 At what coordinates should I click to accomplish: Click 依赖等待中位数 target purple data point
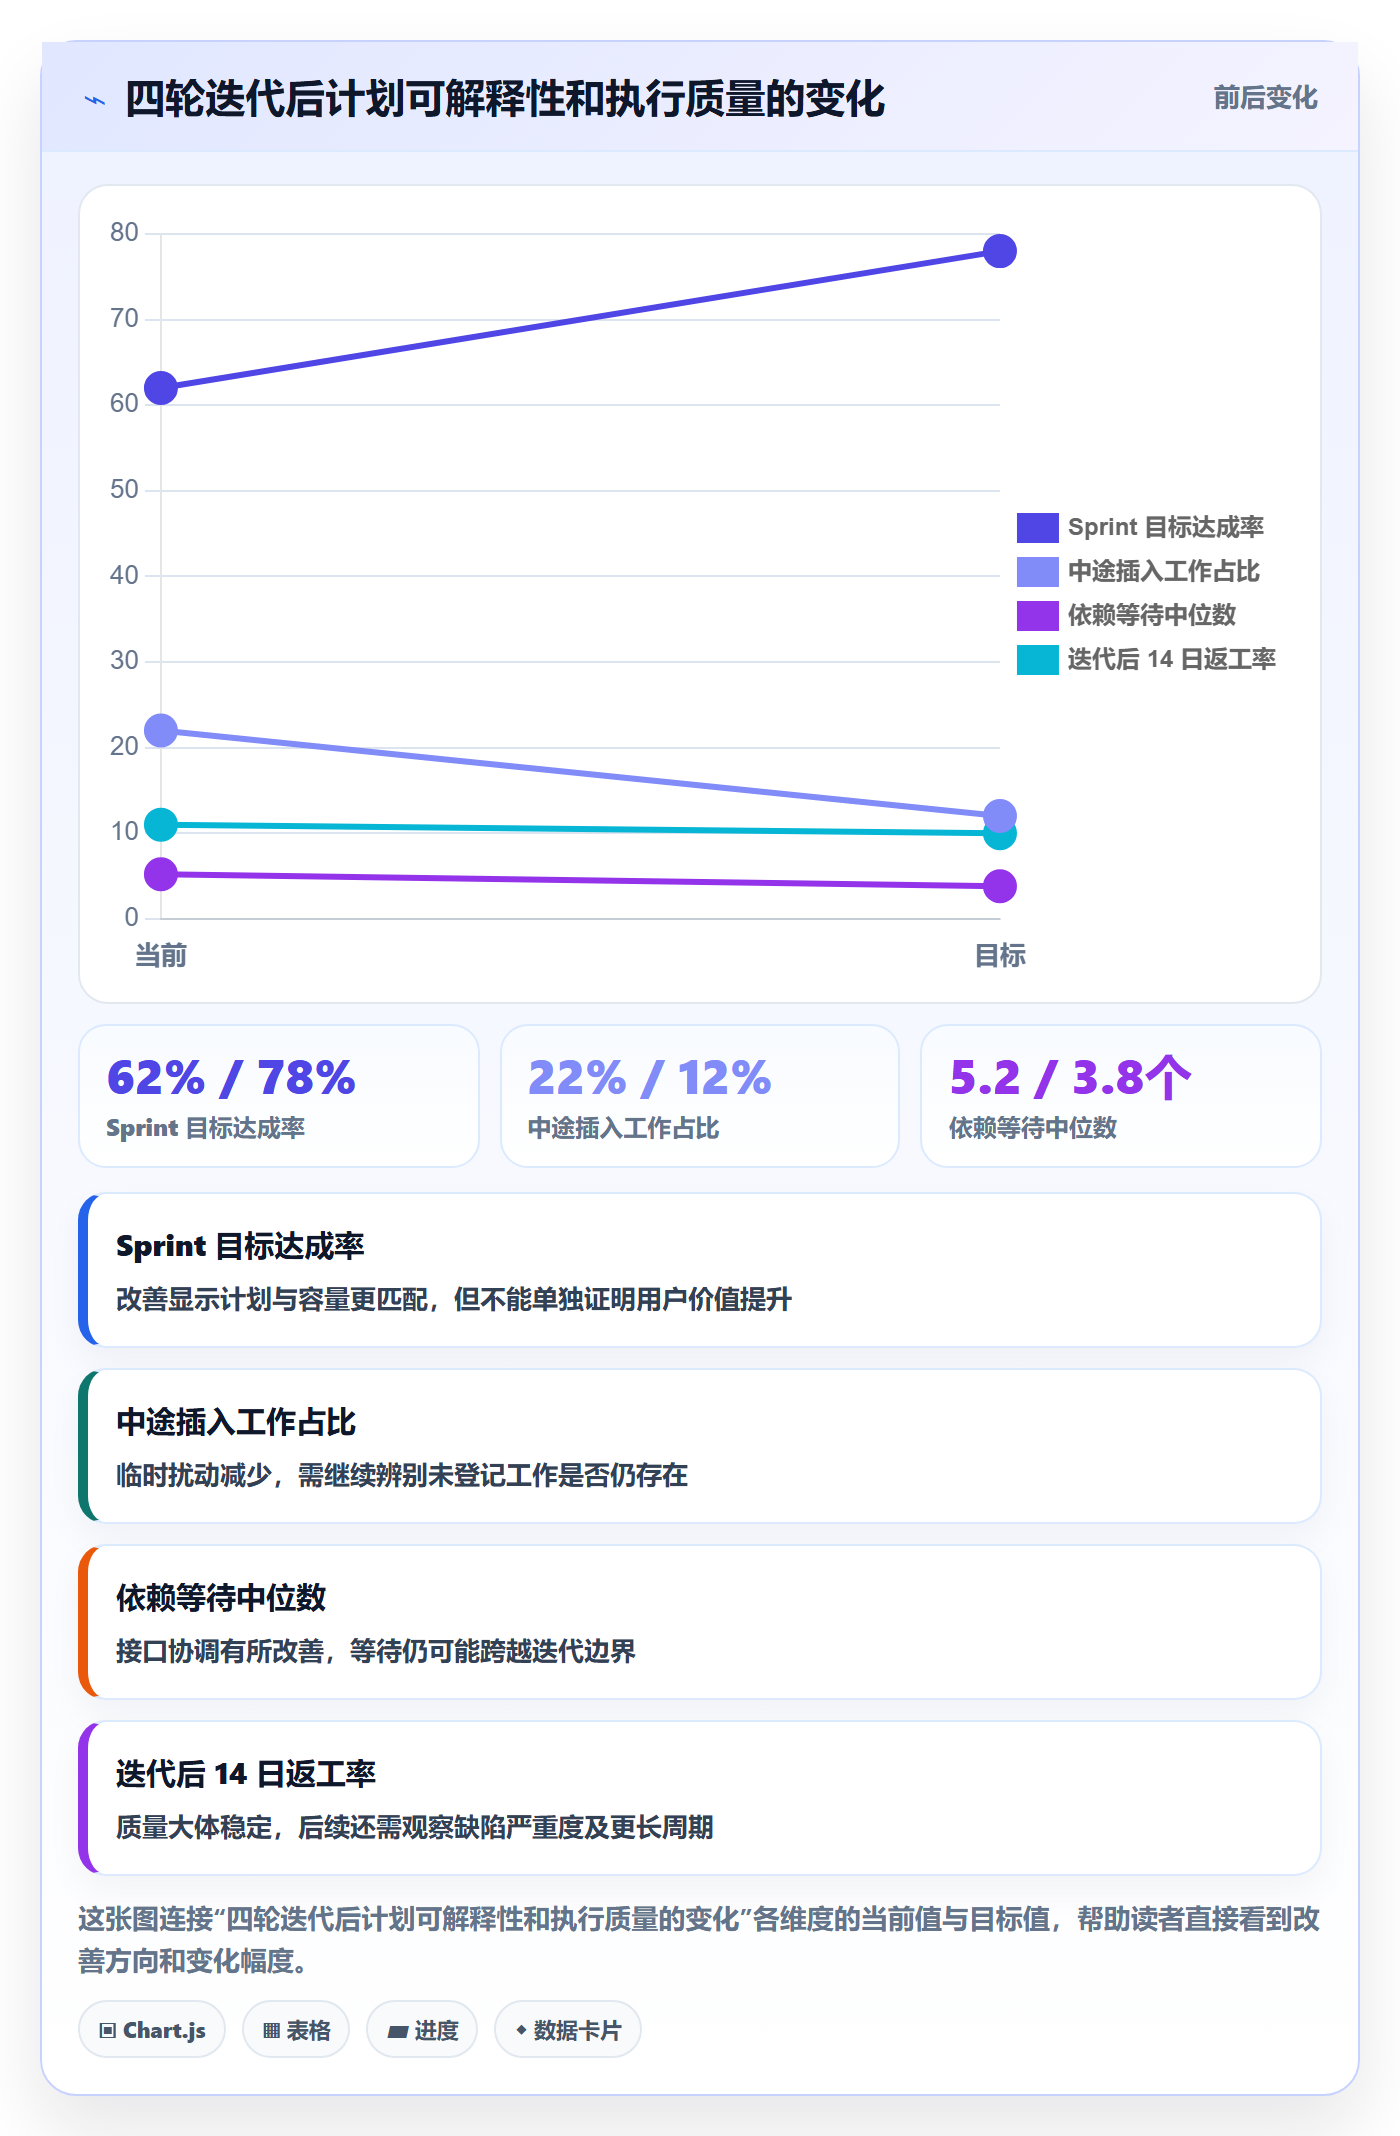(1000, 886)
